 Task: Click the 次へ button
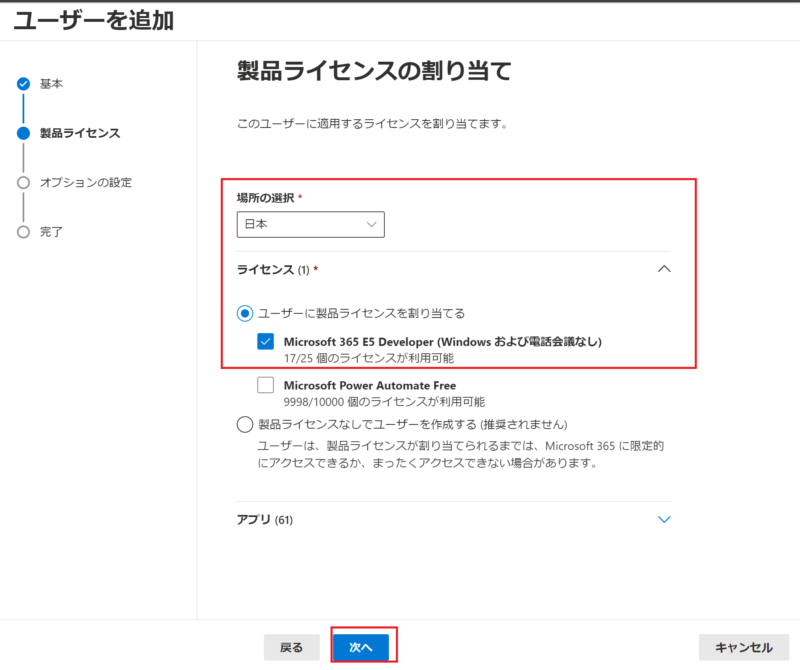coord(361,647)
